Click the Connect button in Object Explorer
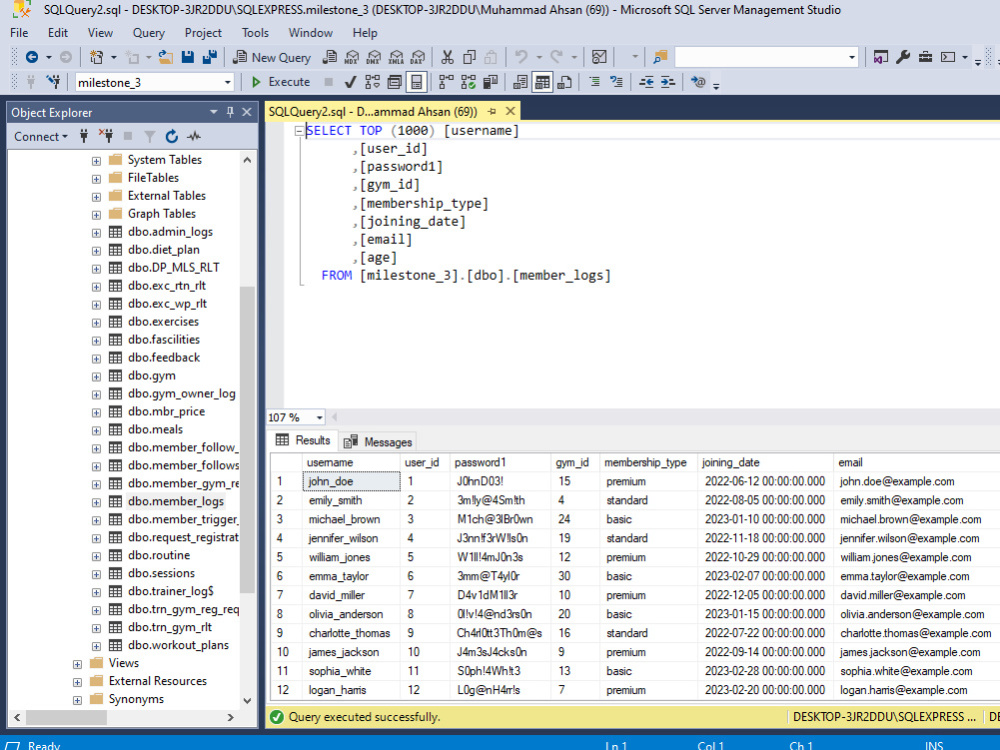The height and width of the screenshot is (750, 1000). coord(38,136)
